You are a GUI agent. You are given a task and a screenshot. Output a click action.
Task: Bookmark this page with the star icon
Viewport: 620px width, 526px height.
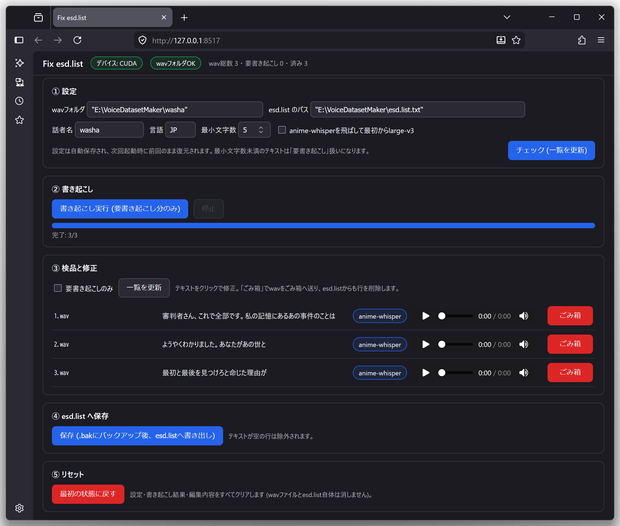(x=516, y=40)
